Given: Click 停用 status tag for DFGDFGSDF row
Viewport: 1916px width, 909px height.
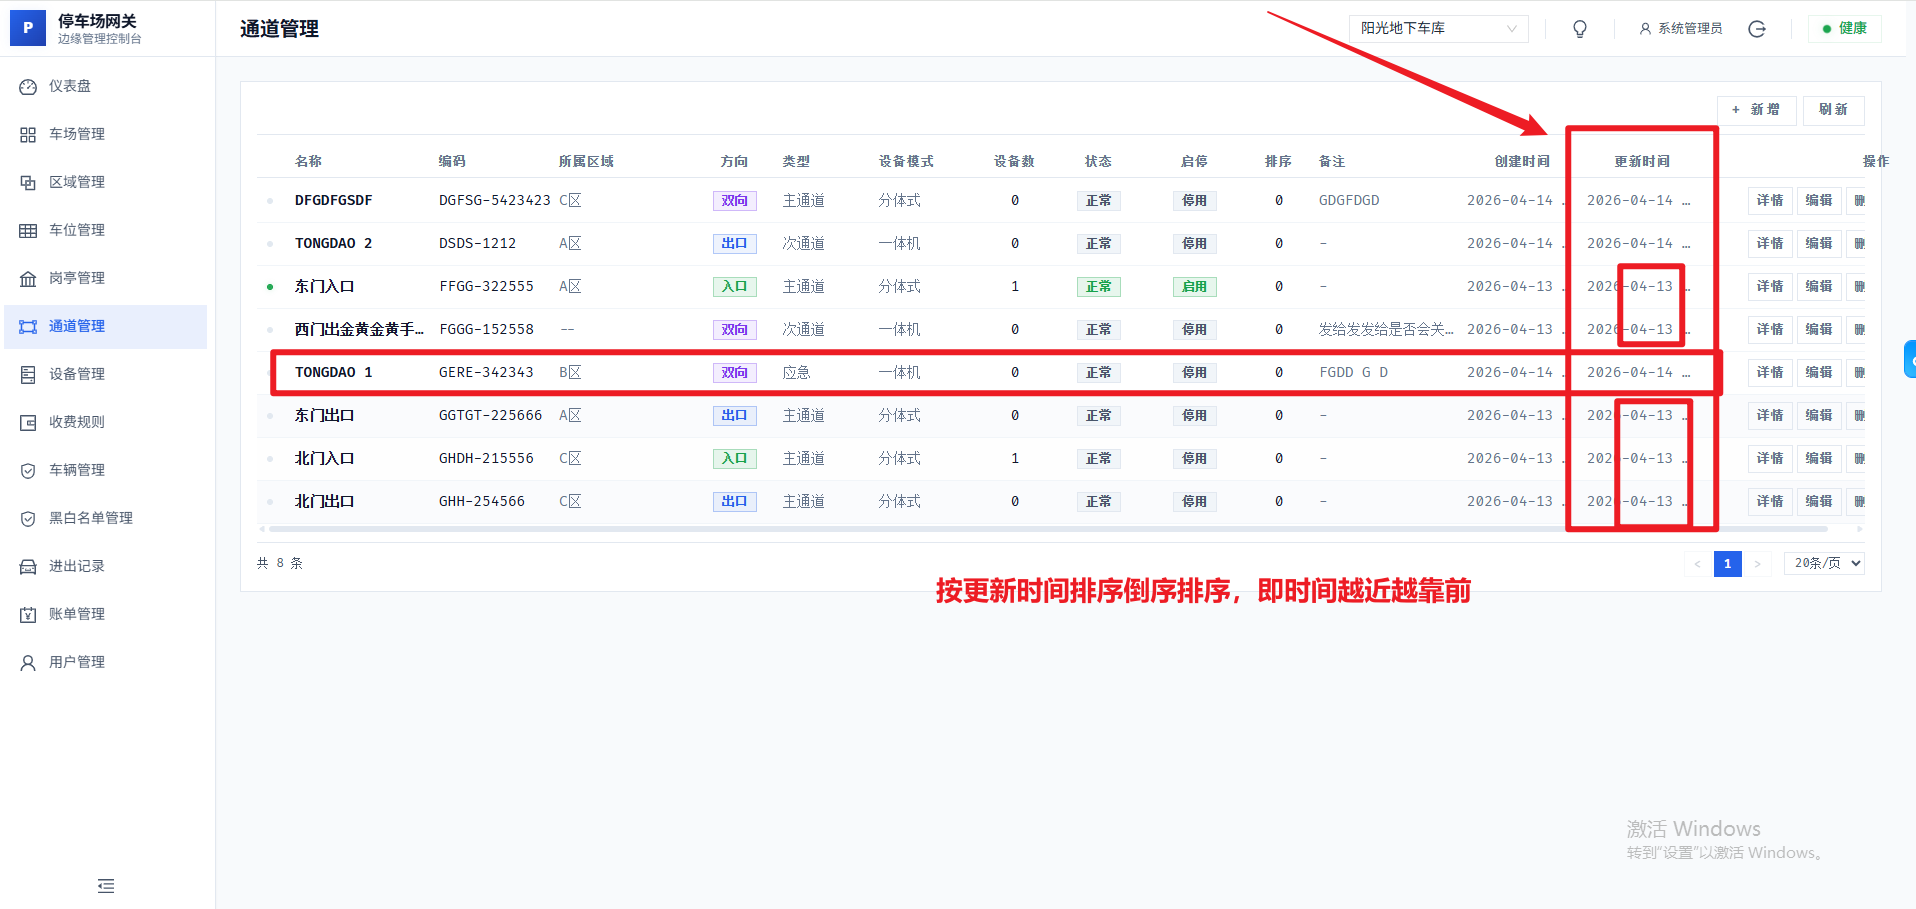Looking at the screenshot, I should point(1194,201).
